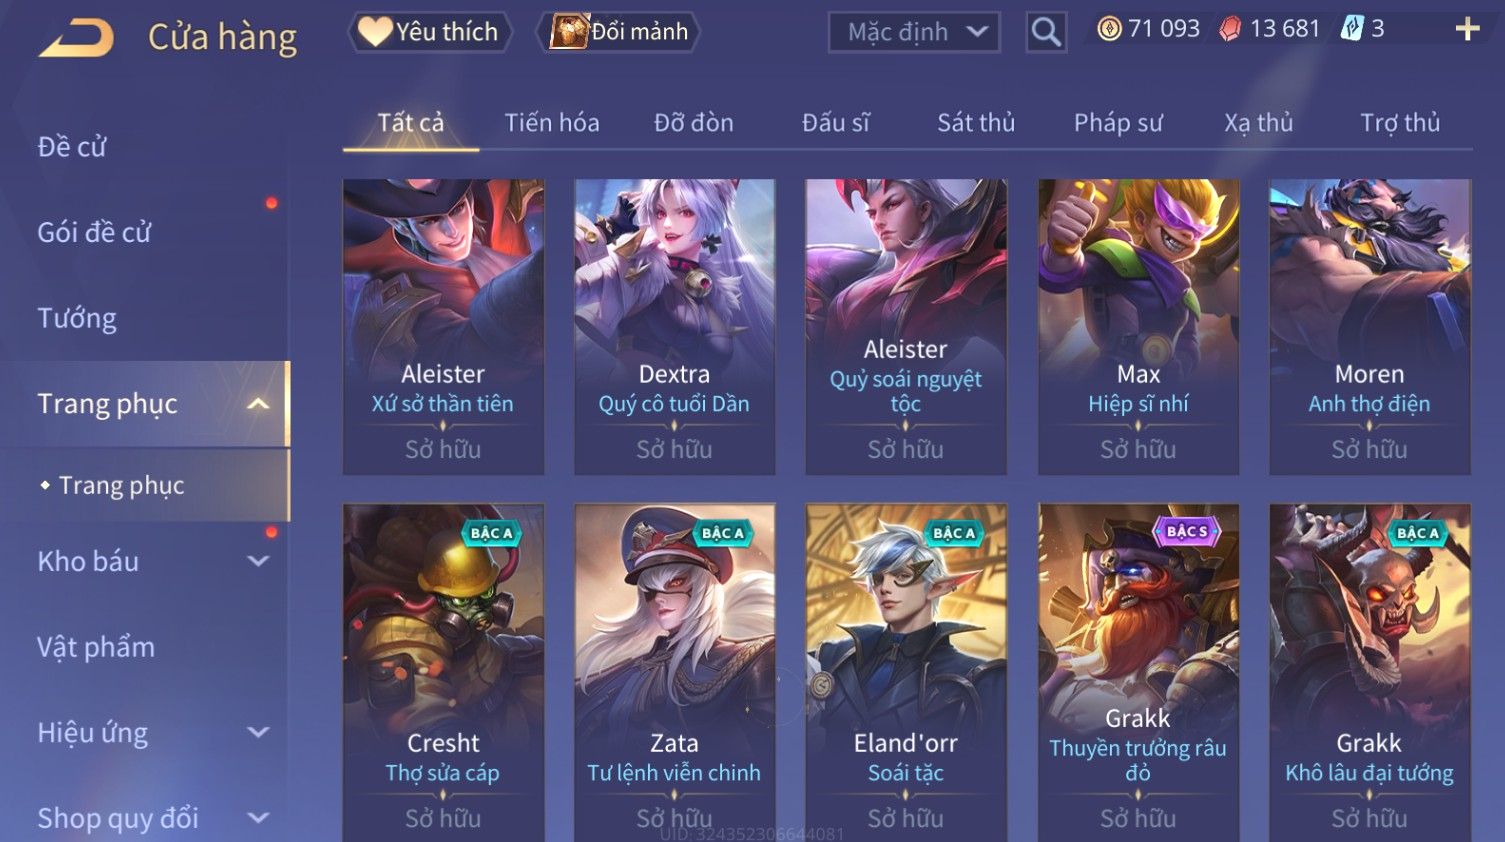Select the Tiến hóa tab
Screen dimensions: 1505x842
(x=552, y=123)
